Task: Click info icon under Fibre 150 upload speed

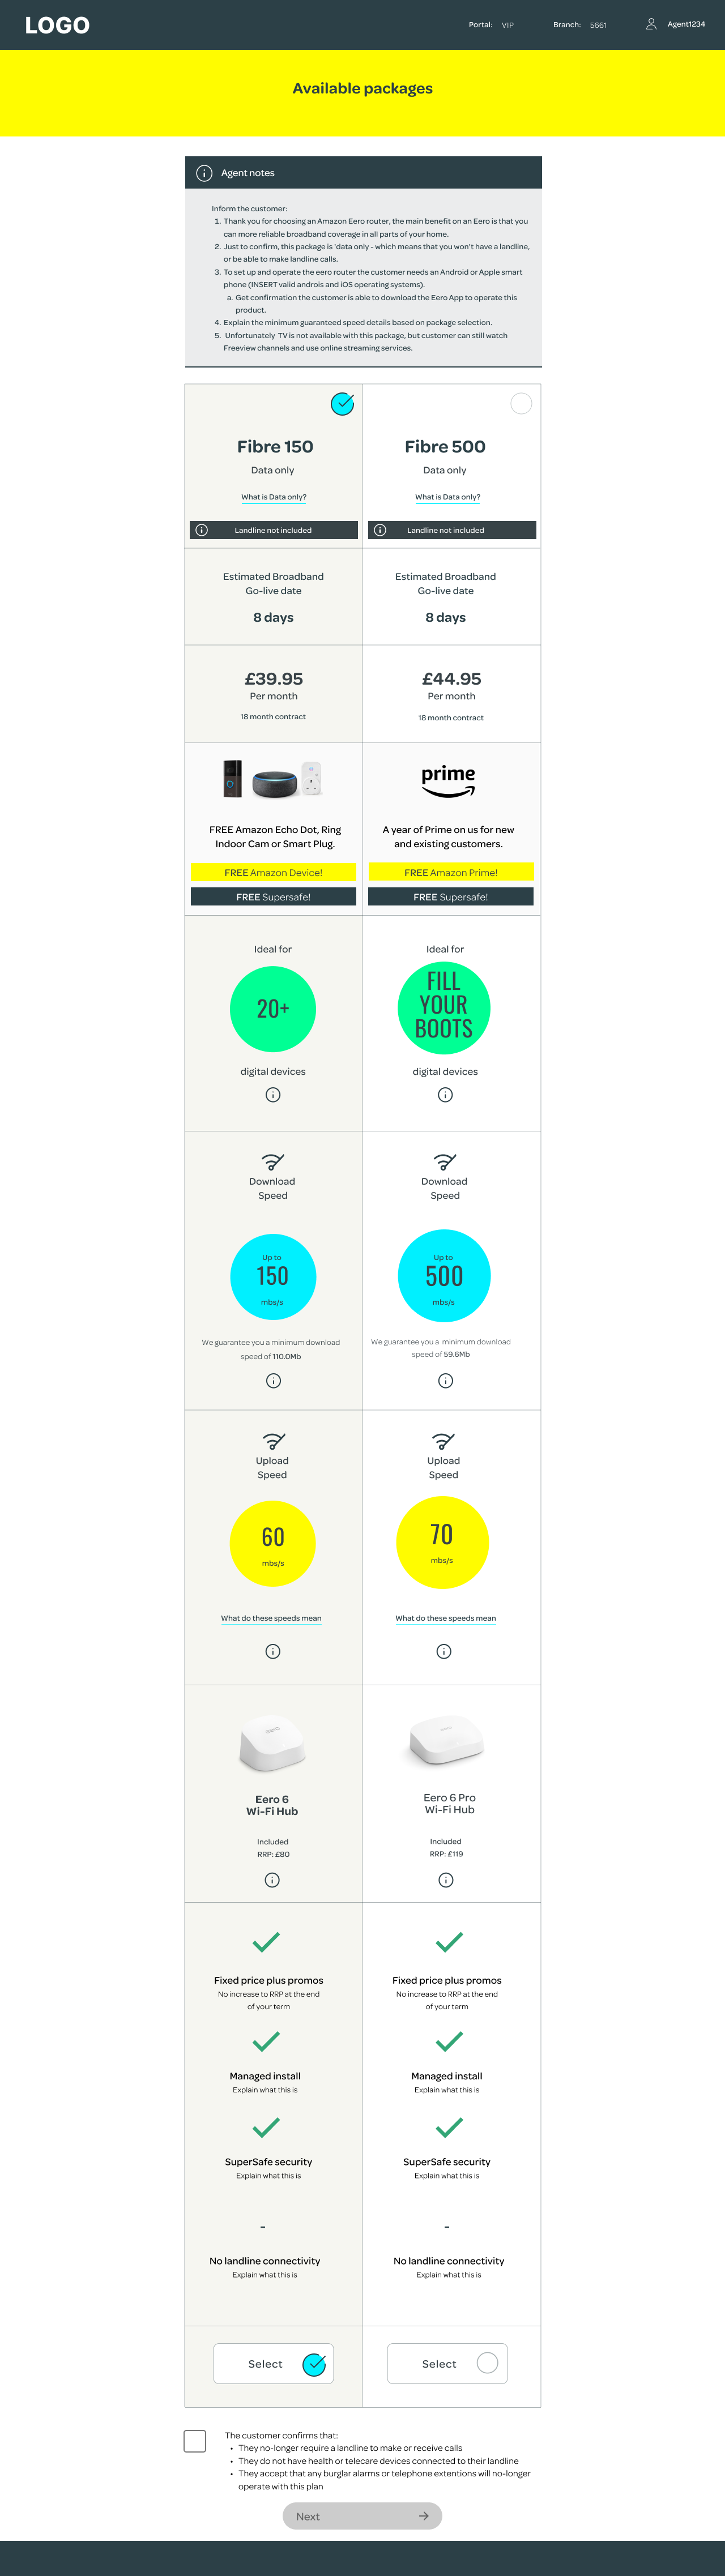Action: (273, 1651)
